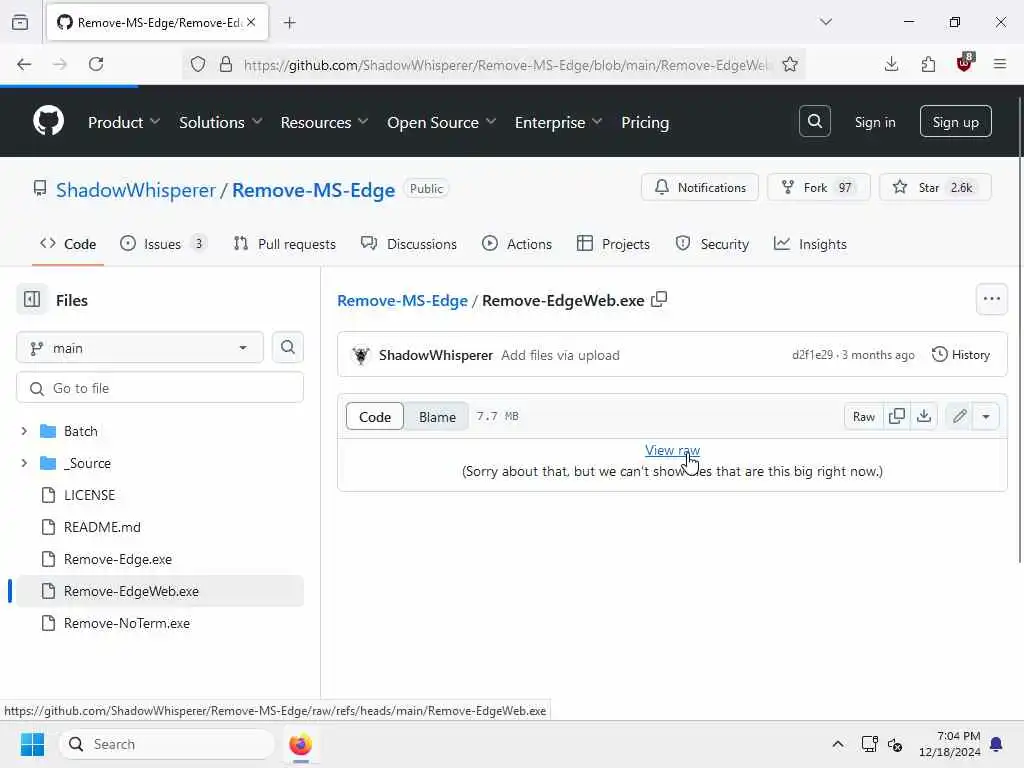1024x768 pixels.
Task: Bookmark this page with the star icon
Action: [x=790, y=64]
